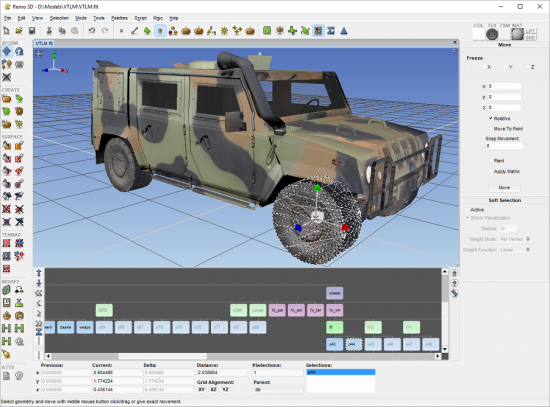The height and width of the screenshot is (407, 550).
Task: Select the Freeze Z option
Action: (x=528, y=67)
